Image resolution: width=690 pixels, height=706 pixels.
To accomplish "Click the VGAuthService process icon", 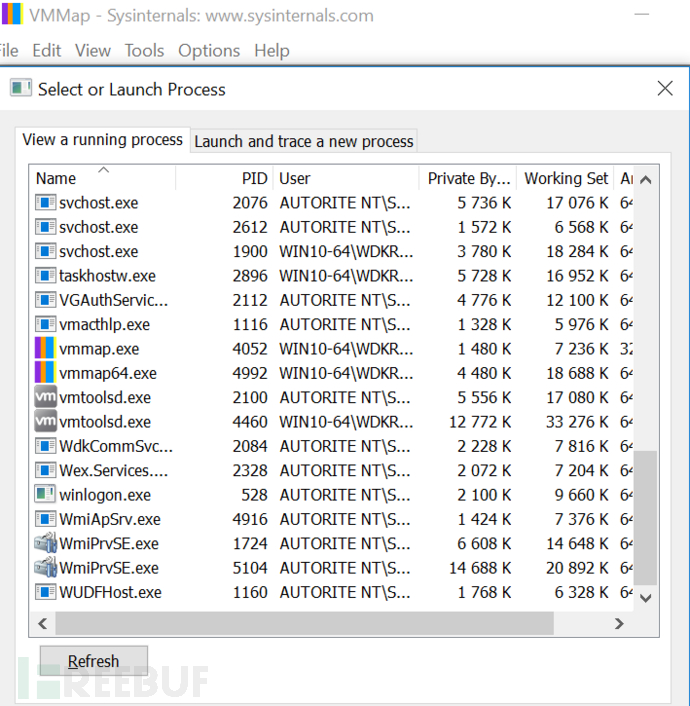I will (x=45, y=300).
